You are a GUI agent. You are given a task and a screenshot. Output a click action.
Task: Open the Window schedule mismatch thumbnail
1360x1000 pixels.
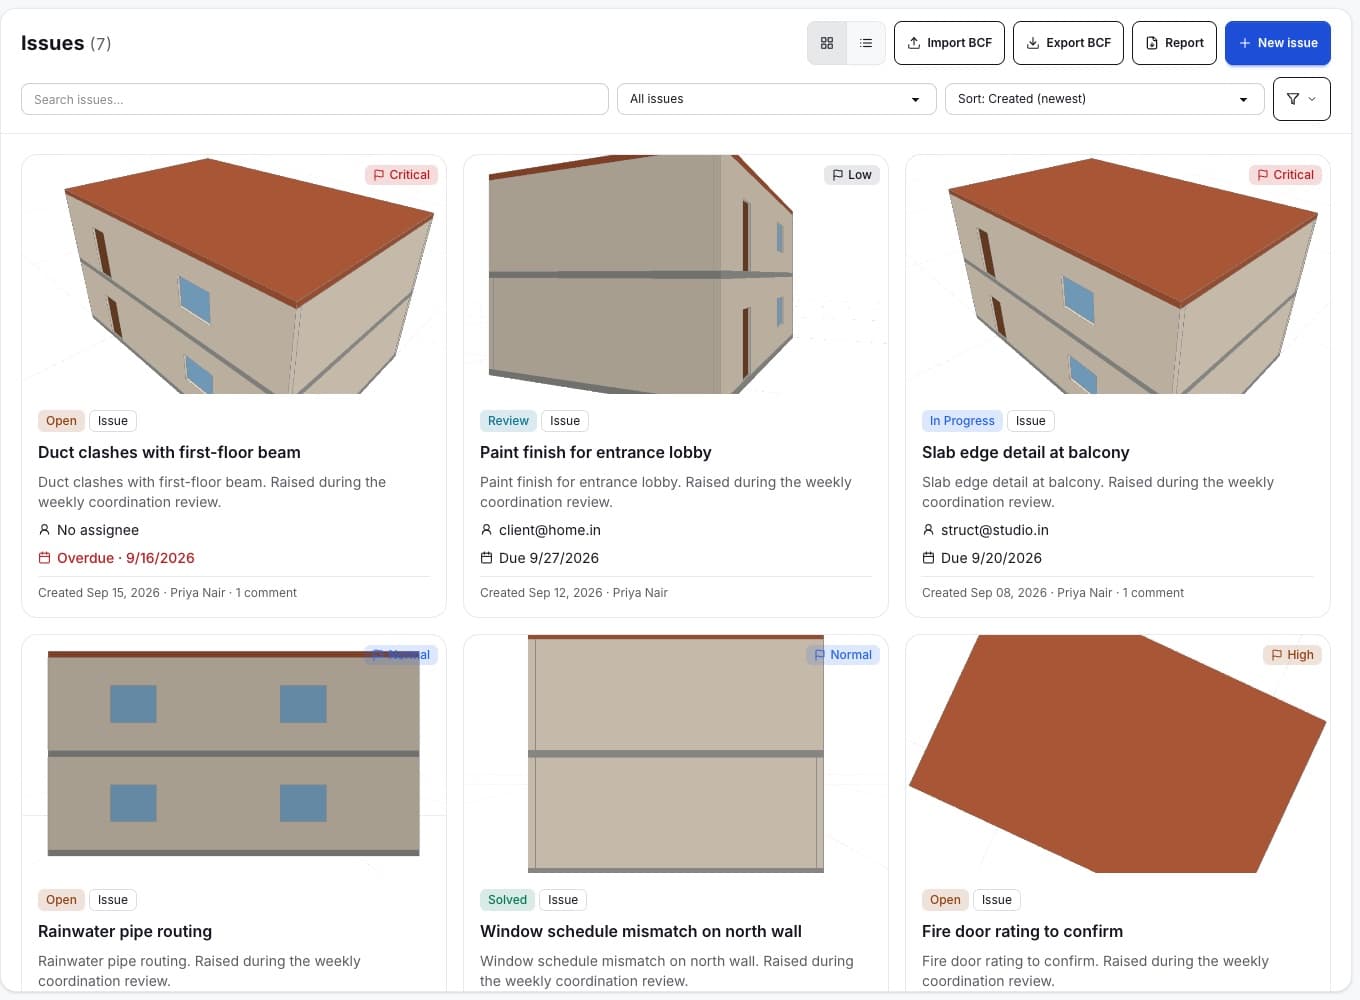[x=676, y=754]
